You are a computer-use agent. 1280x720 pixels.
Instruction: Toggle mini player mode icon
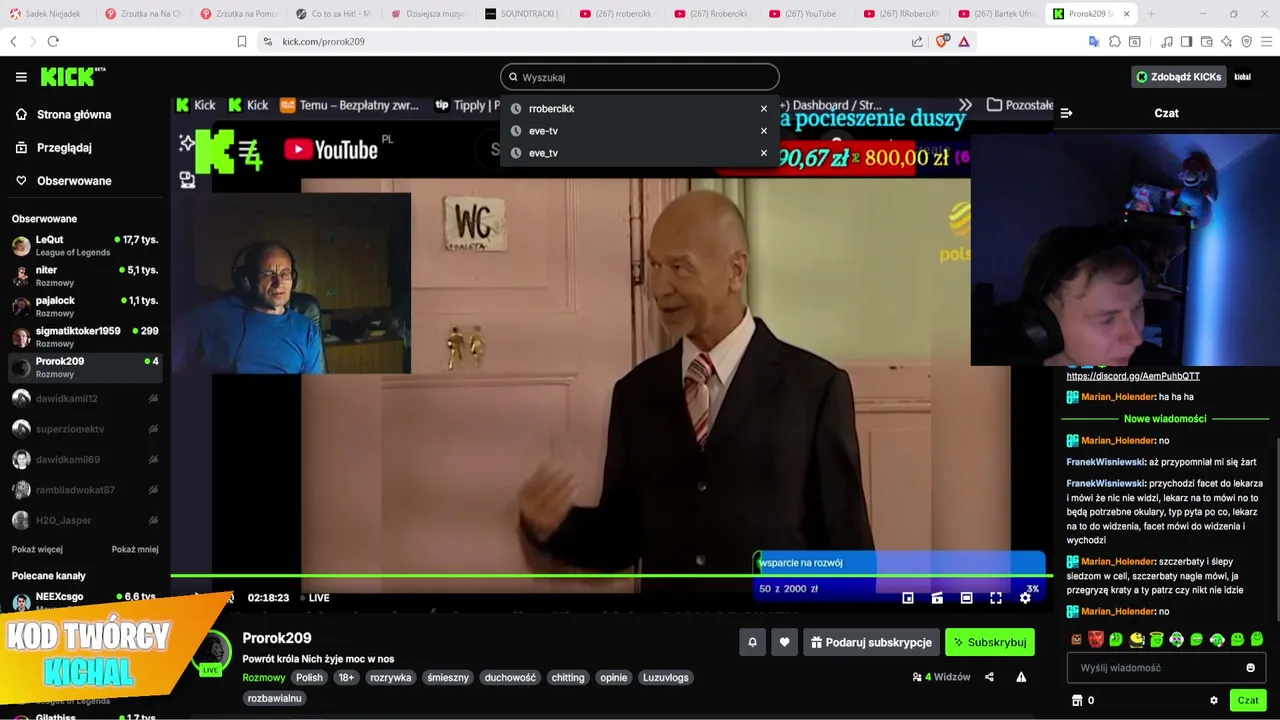(908, 598)
